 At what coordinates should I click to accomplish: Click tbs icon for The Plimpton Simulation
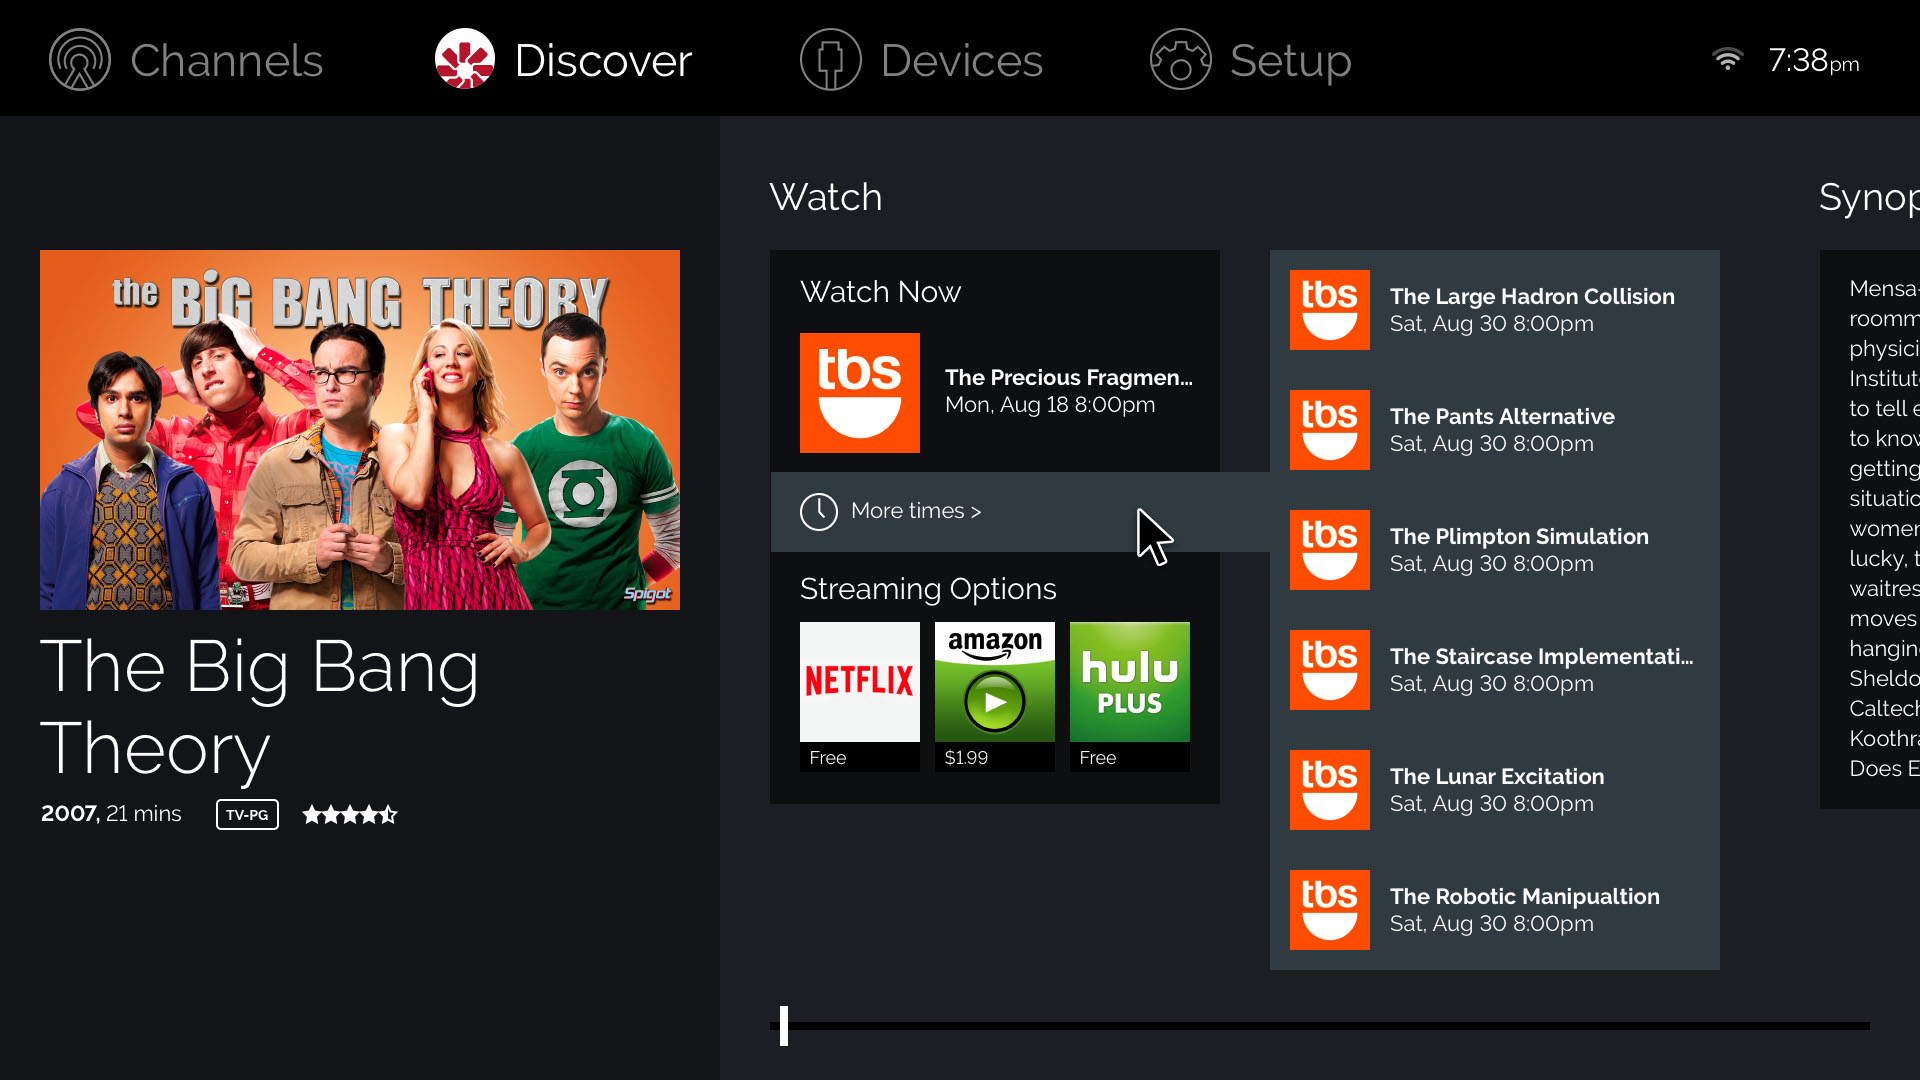tap(1330, 550)
